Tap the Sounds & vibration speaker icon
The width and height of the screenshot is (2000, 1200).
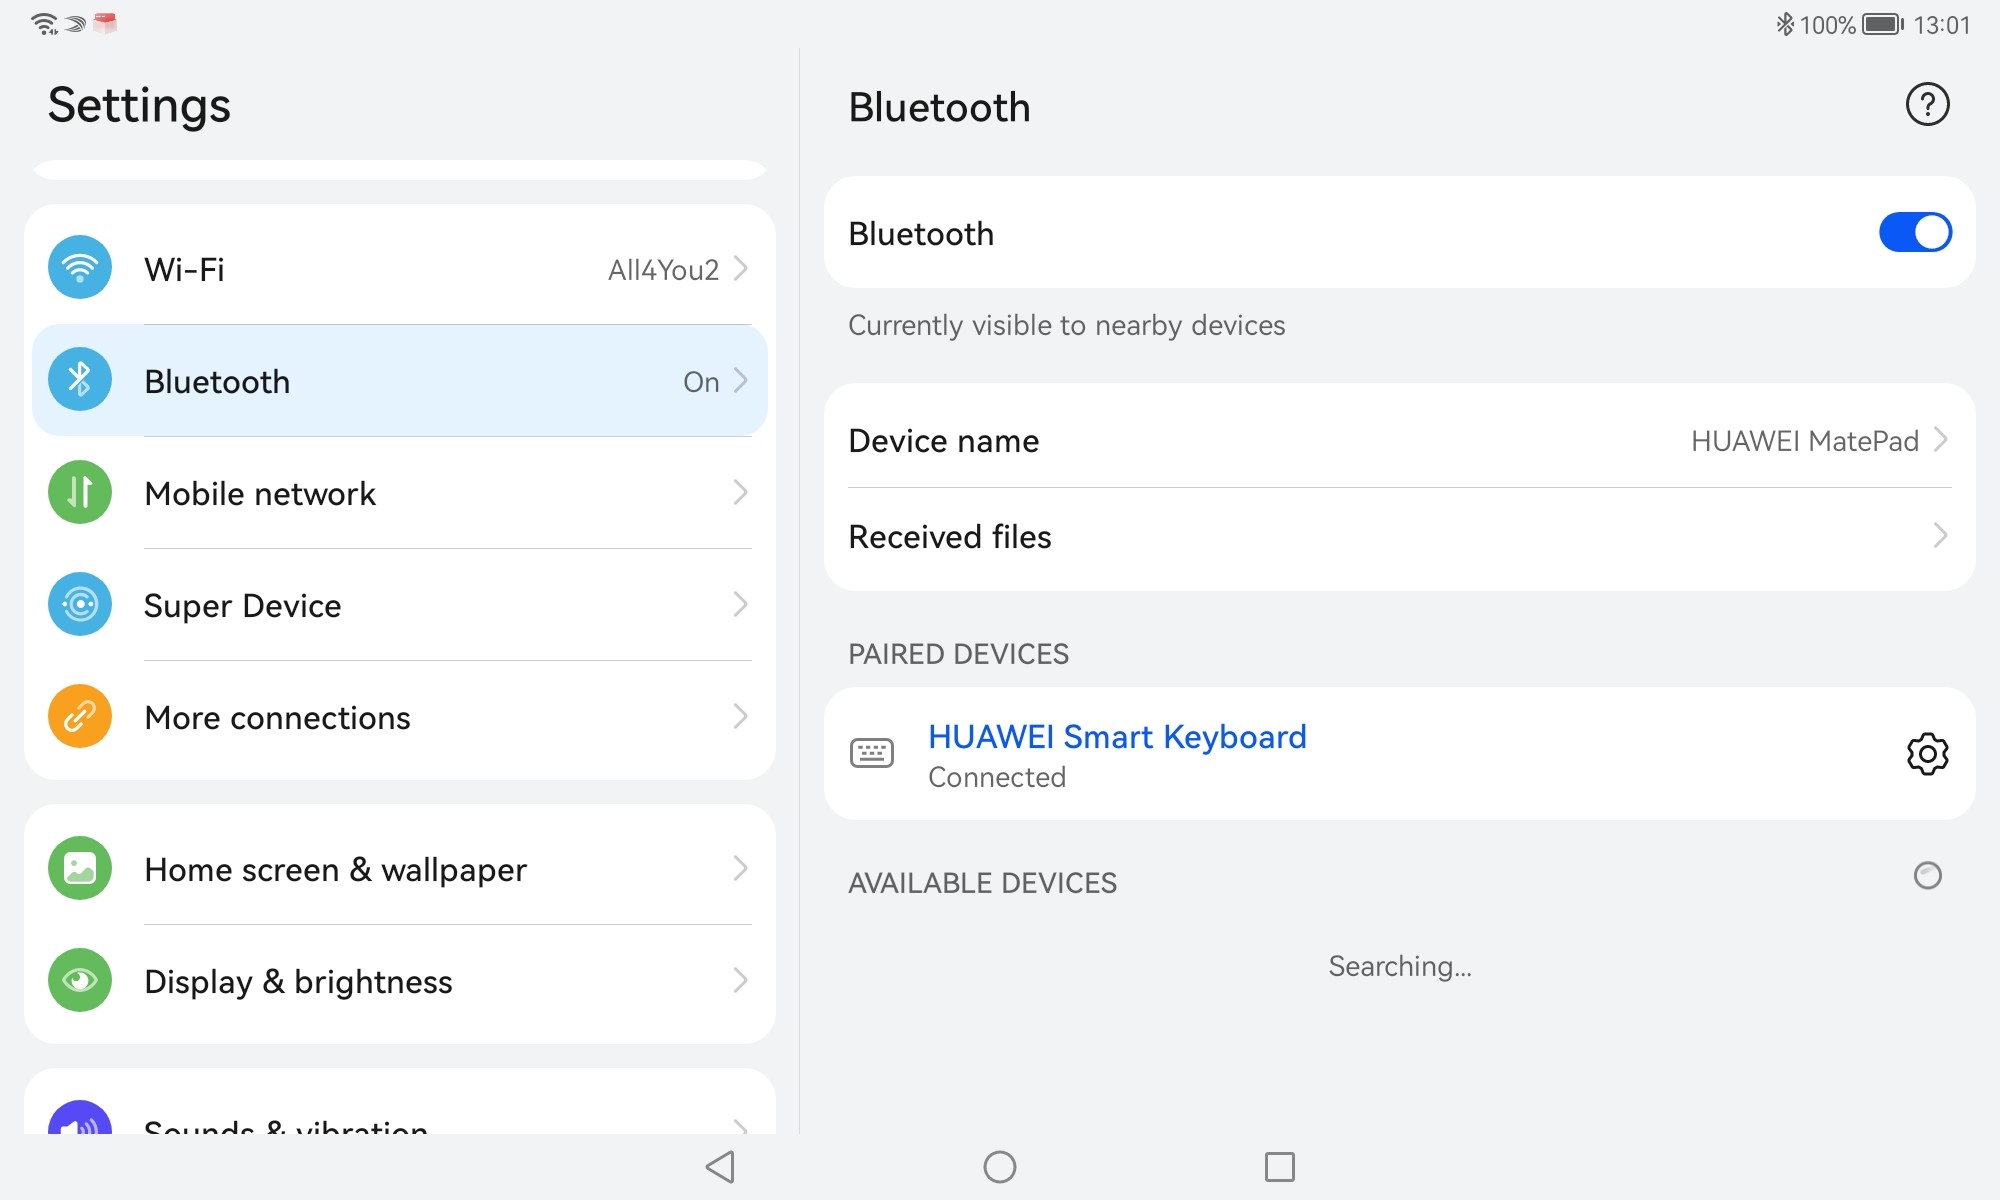click(x=80, y=1118)
